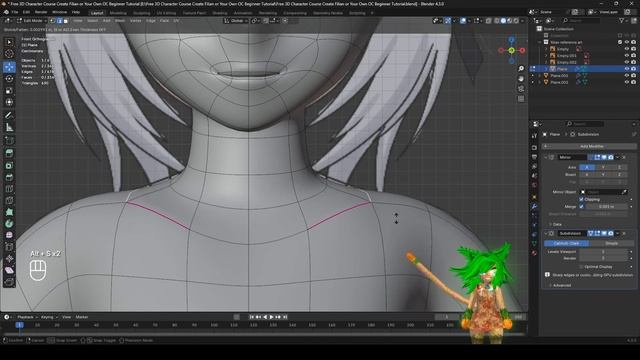Remove the Mirror modifier with its X button
The height and width of the screenshot is (360, 640).
tap(624, 157)
